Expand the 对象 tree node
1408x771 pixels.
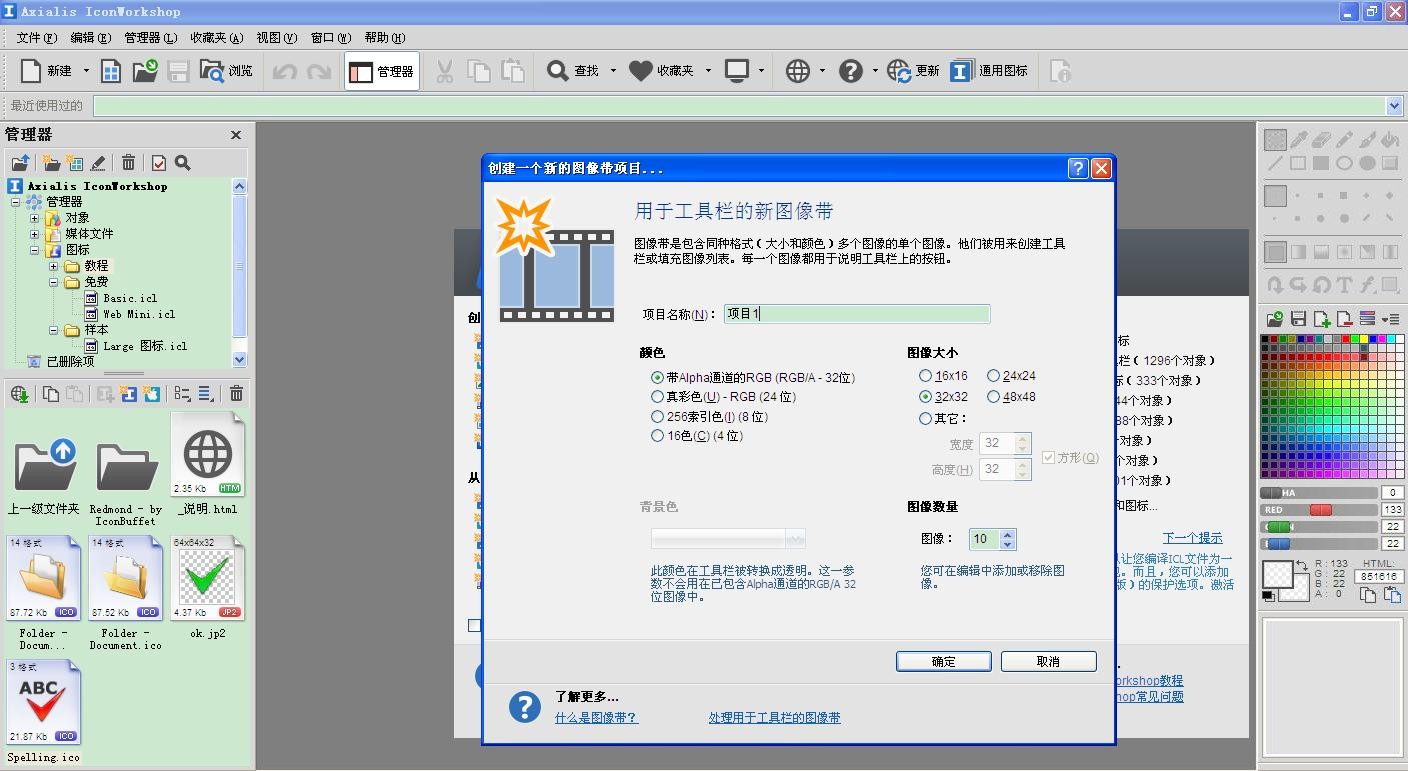coord(34,218)
